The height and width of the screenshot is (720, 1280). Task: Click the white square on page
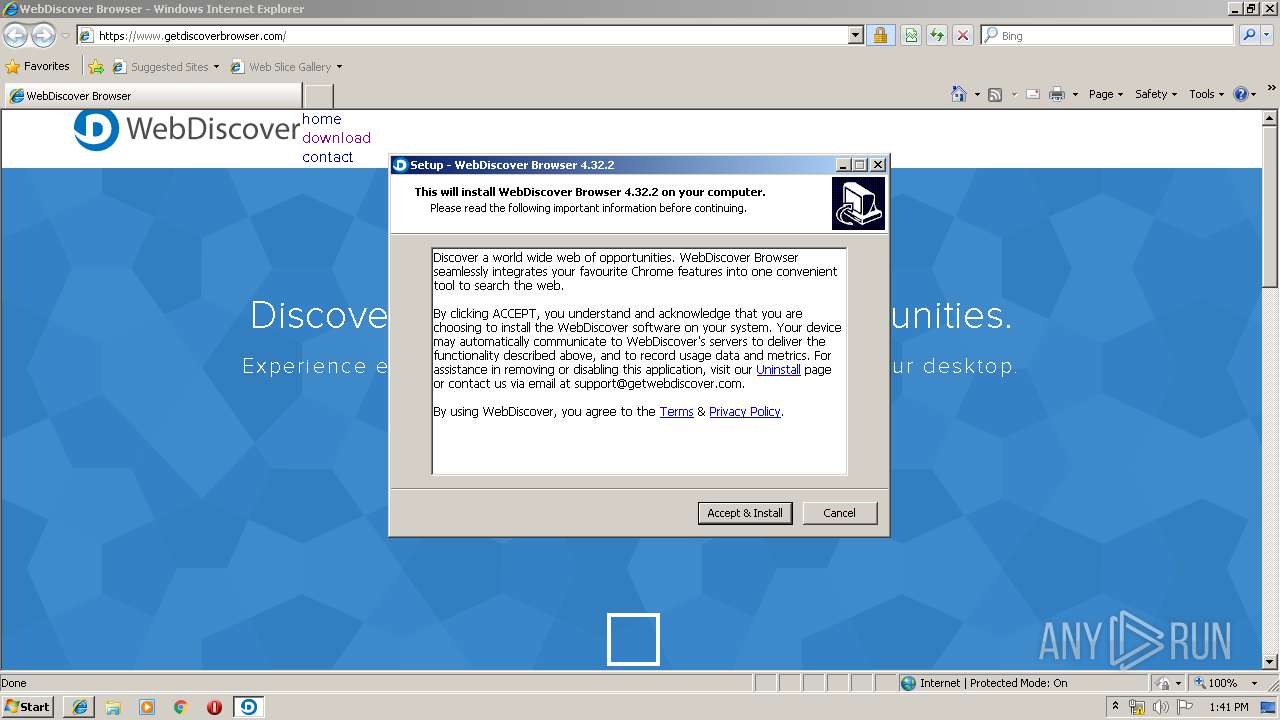point(633,639)
